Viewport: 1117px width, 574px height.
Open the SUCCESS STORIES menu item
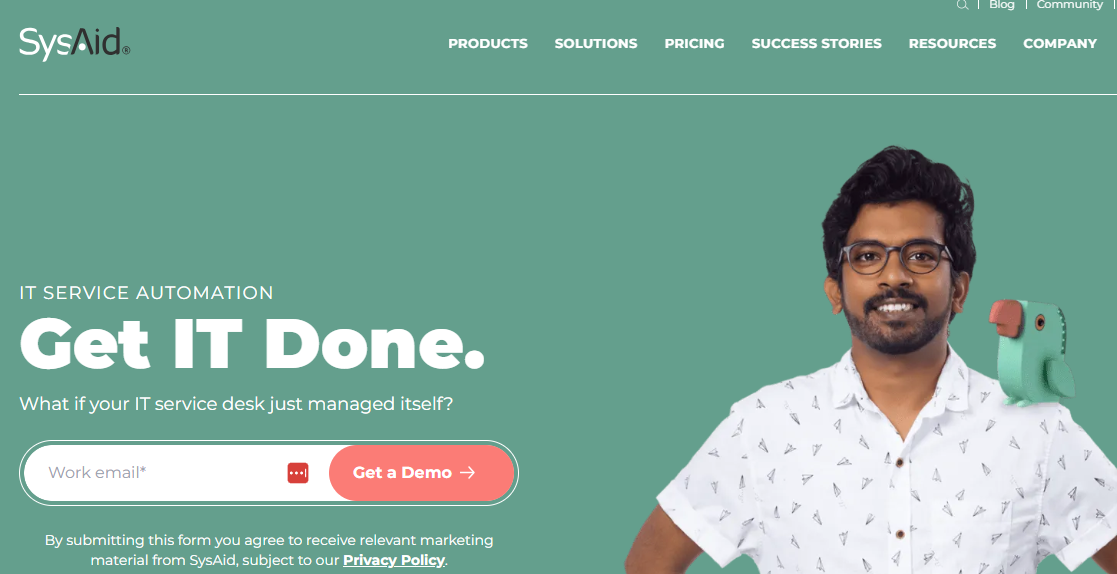tap(816, 43)
